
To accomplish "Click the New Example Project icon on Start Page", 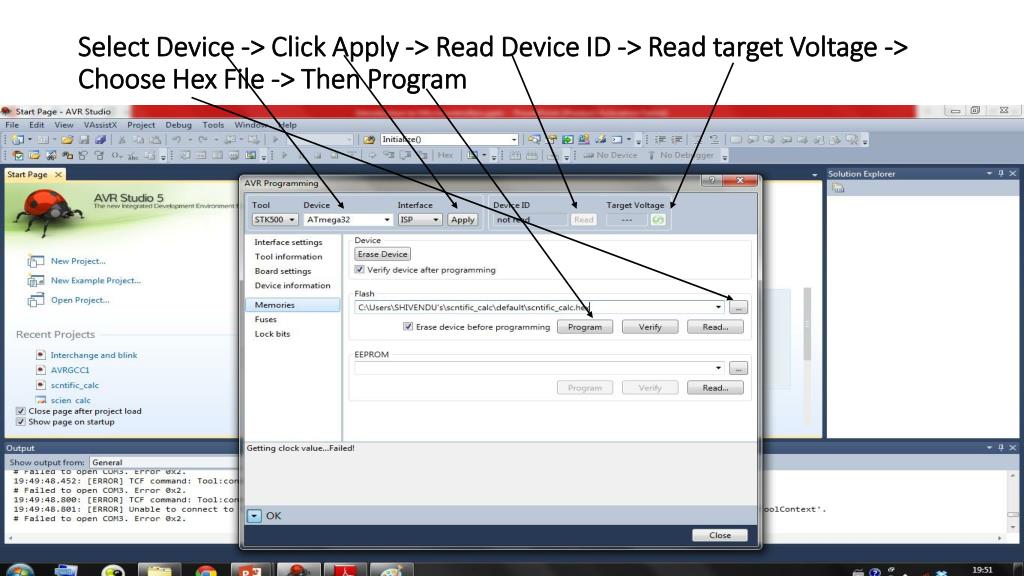I will [x=35, y=281].
